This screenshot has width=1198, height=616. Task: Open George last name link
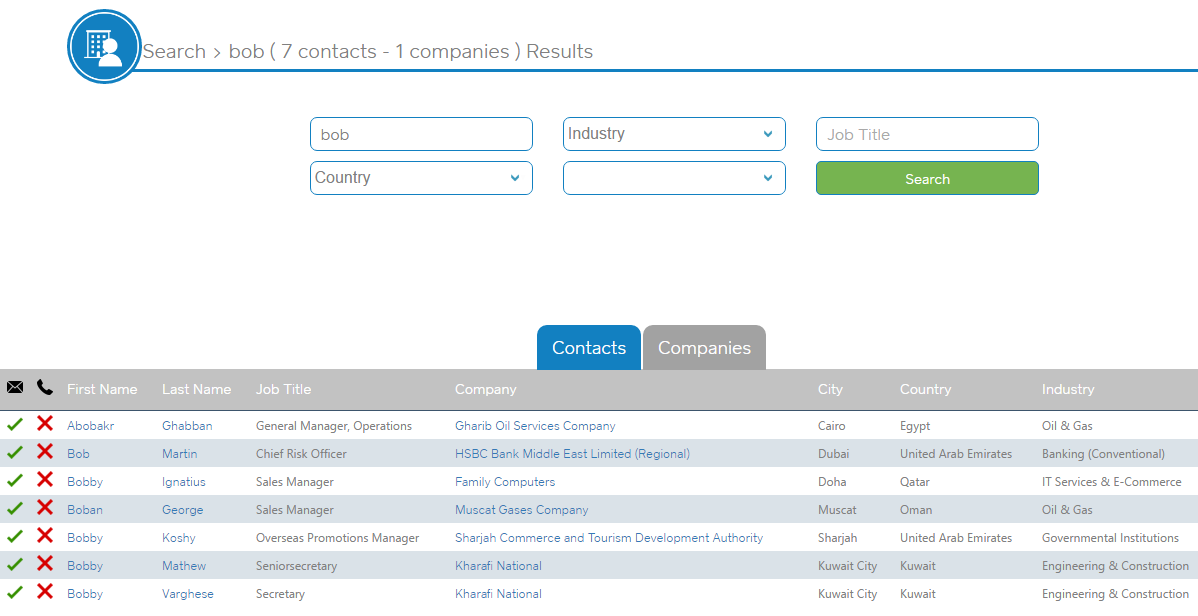coord(183,510)
